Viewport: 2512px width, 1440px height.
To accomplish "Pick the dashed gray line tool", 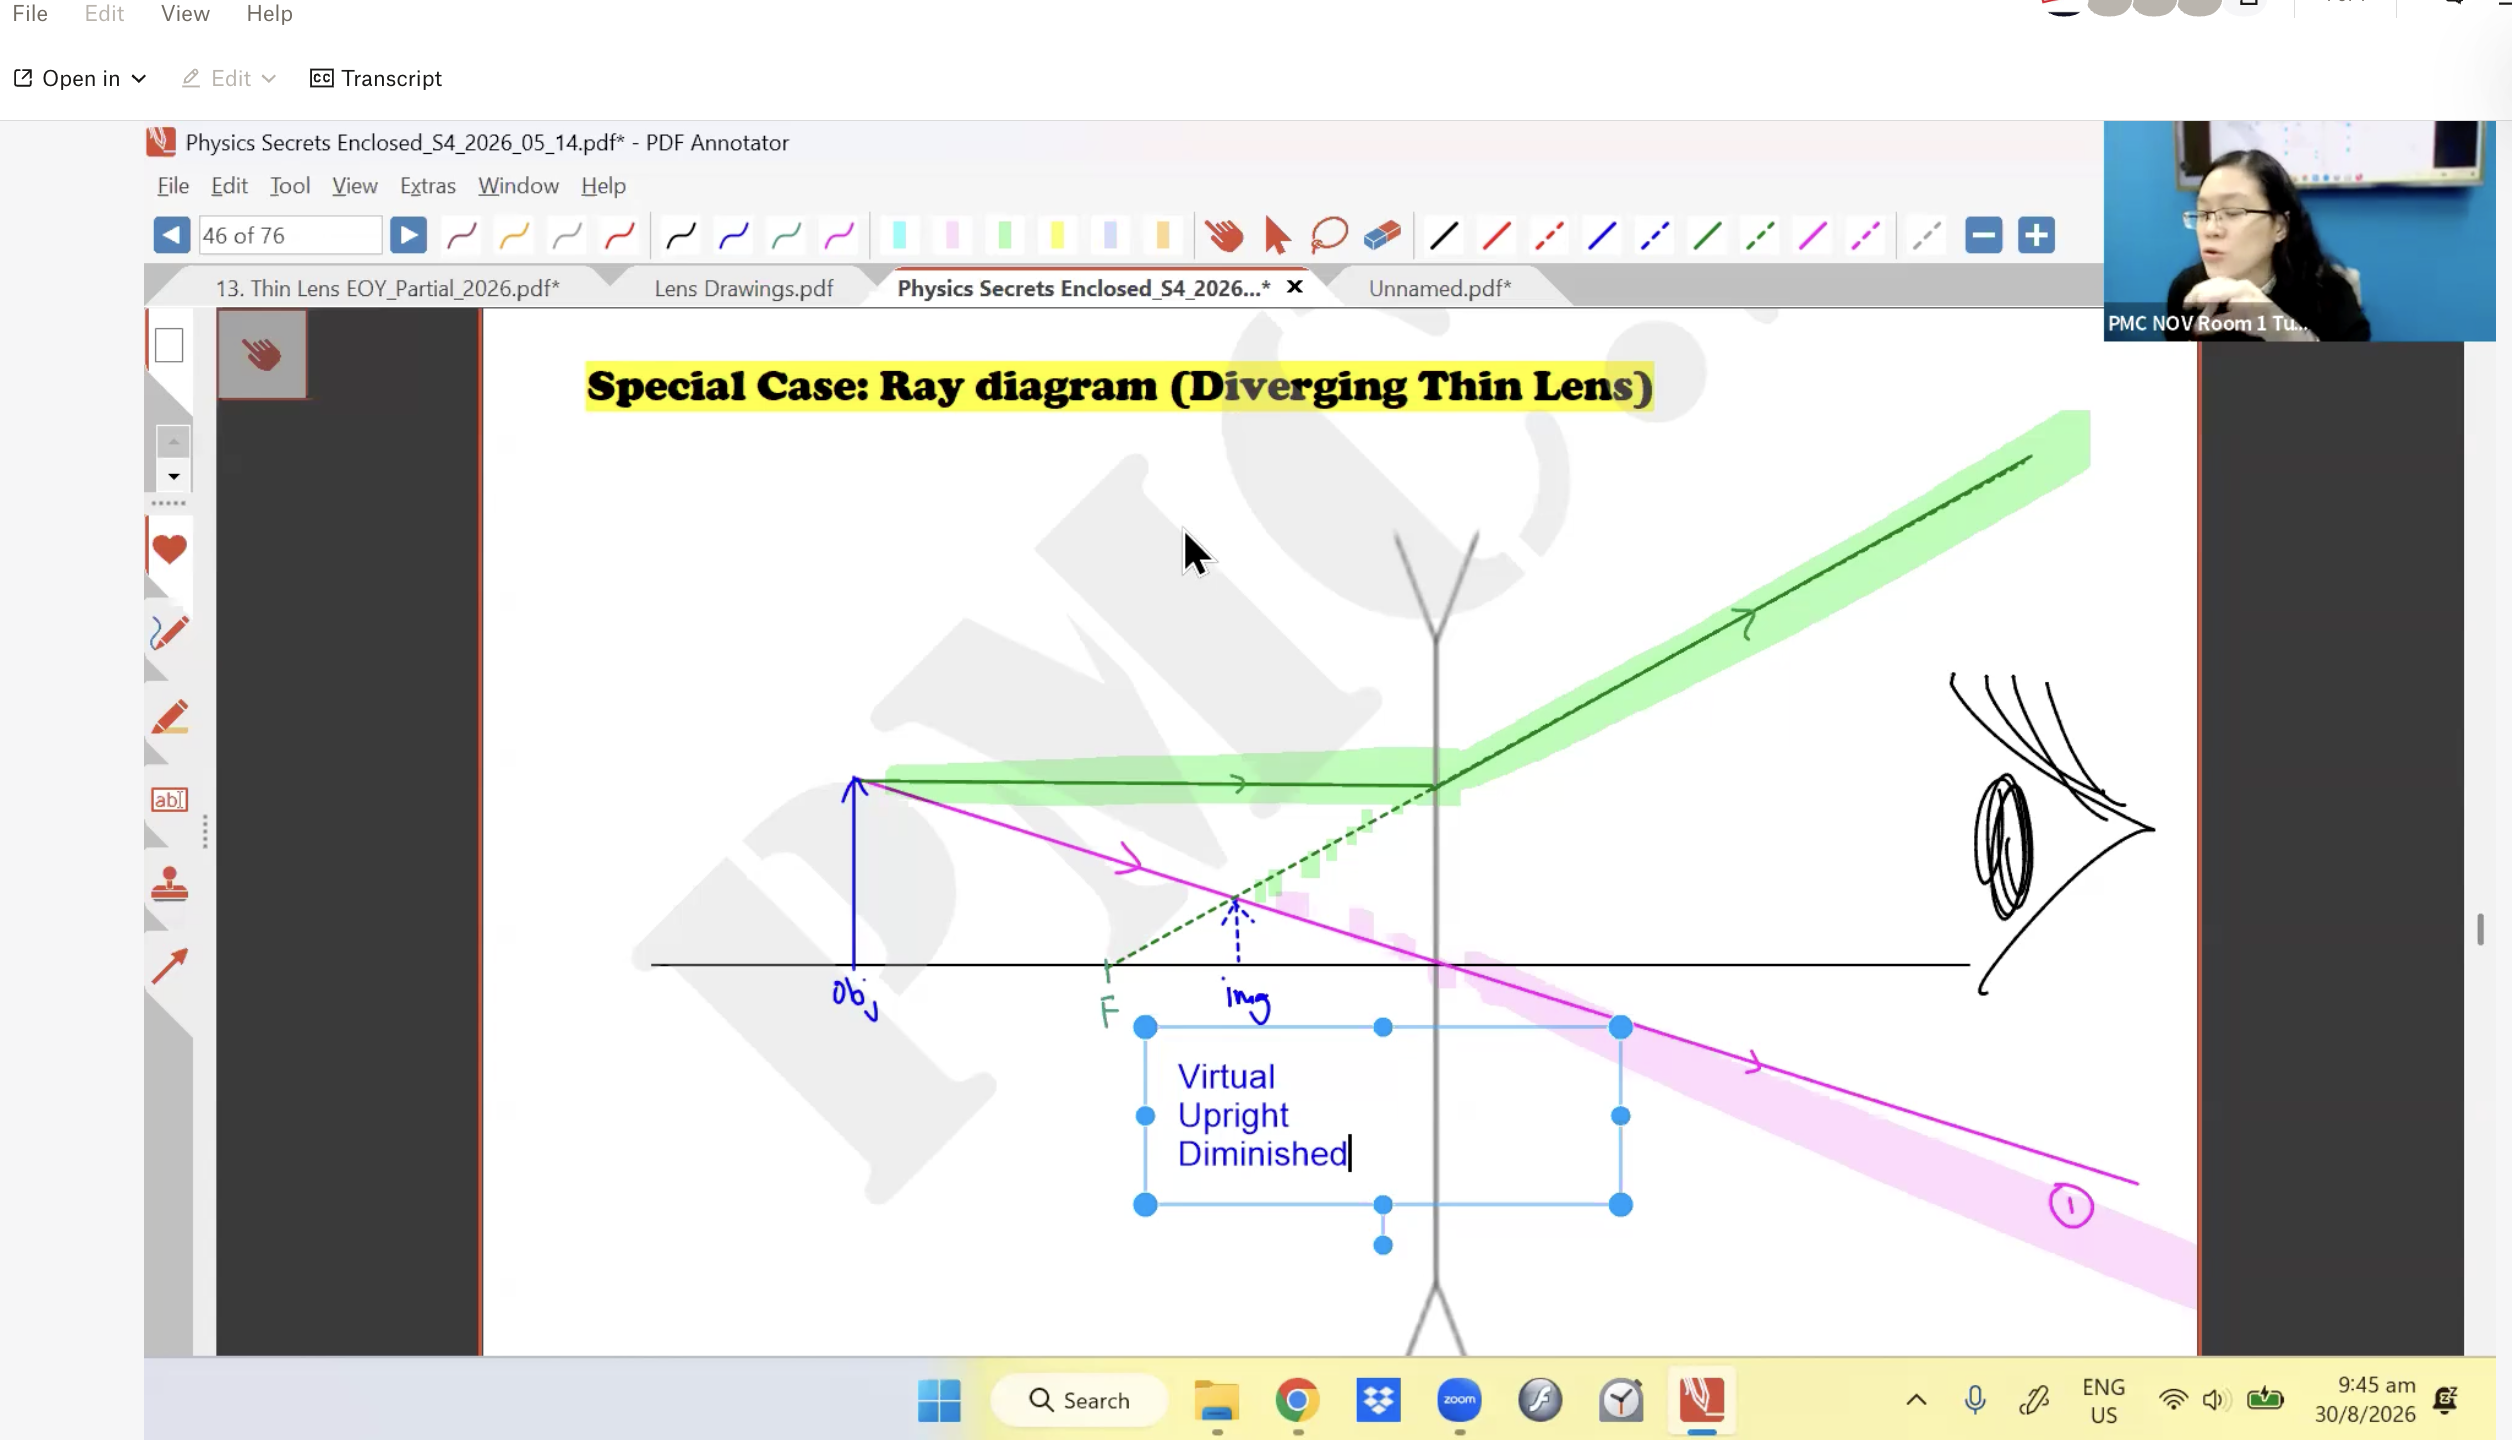I will (x=1927, y=236).
